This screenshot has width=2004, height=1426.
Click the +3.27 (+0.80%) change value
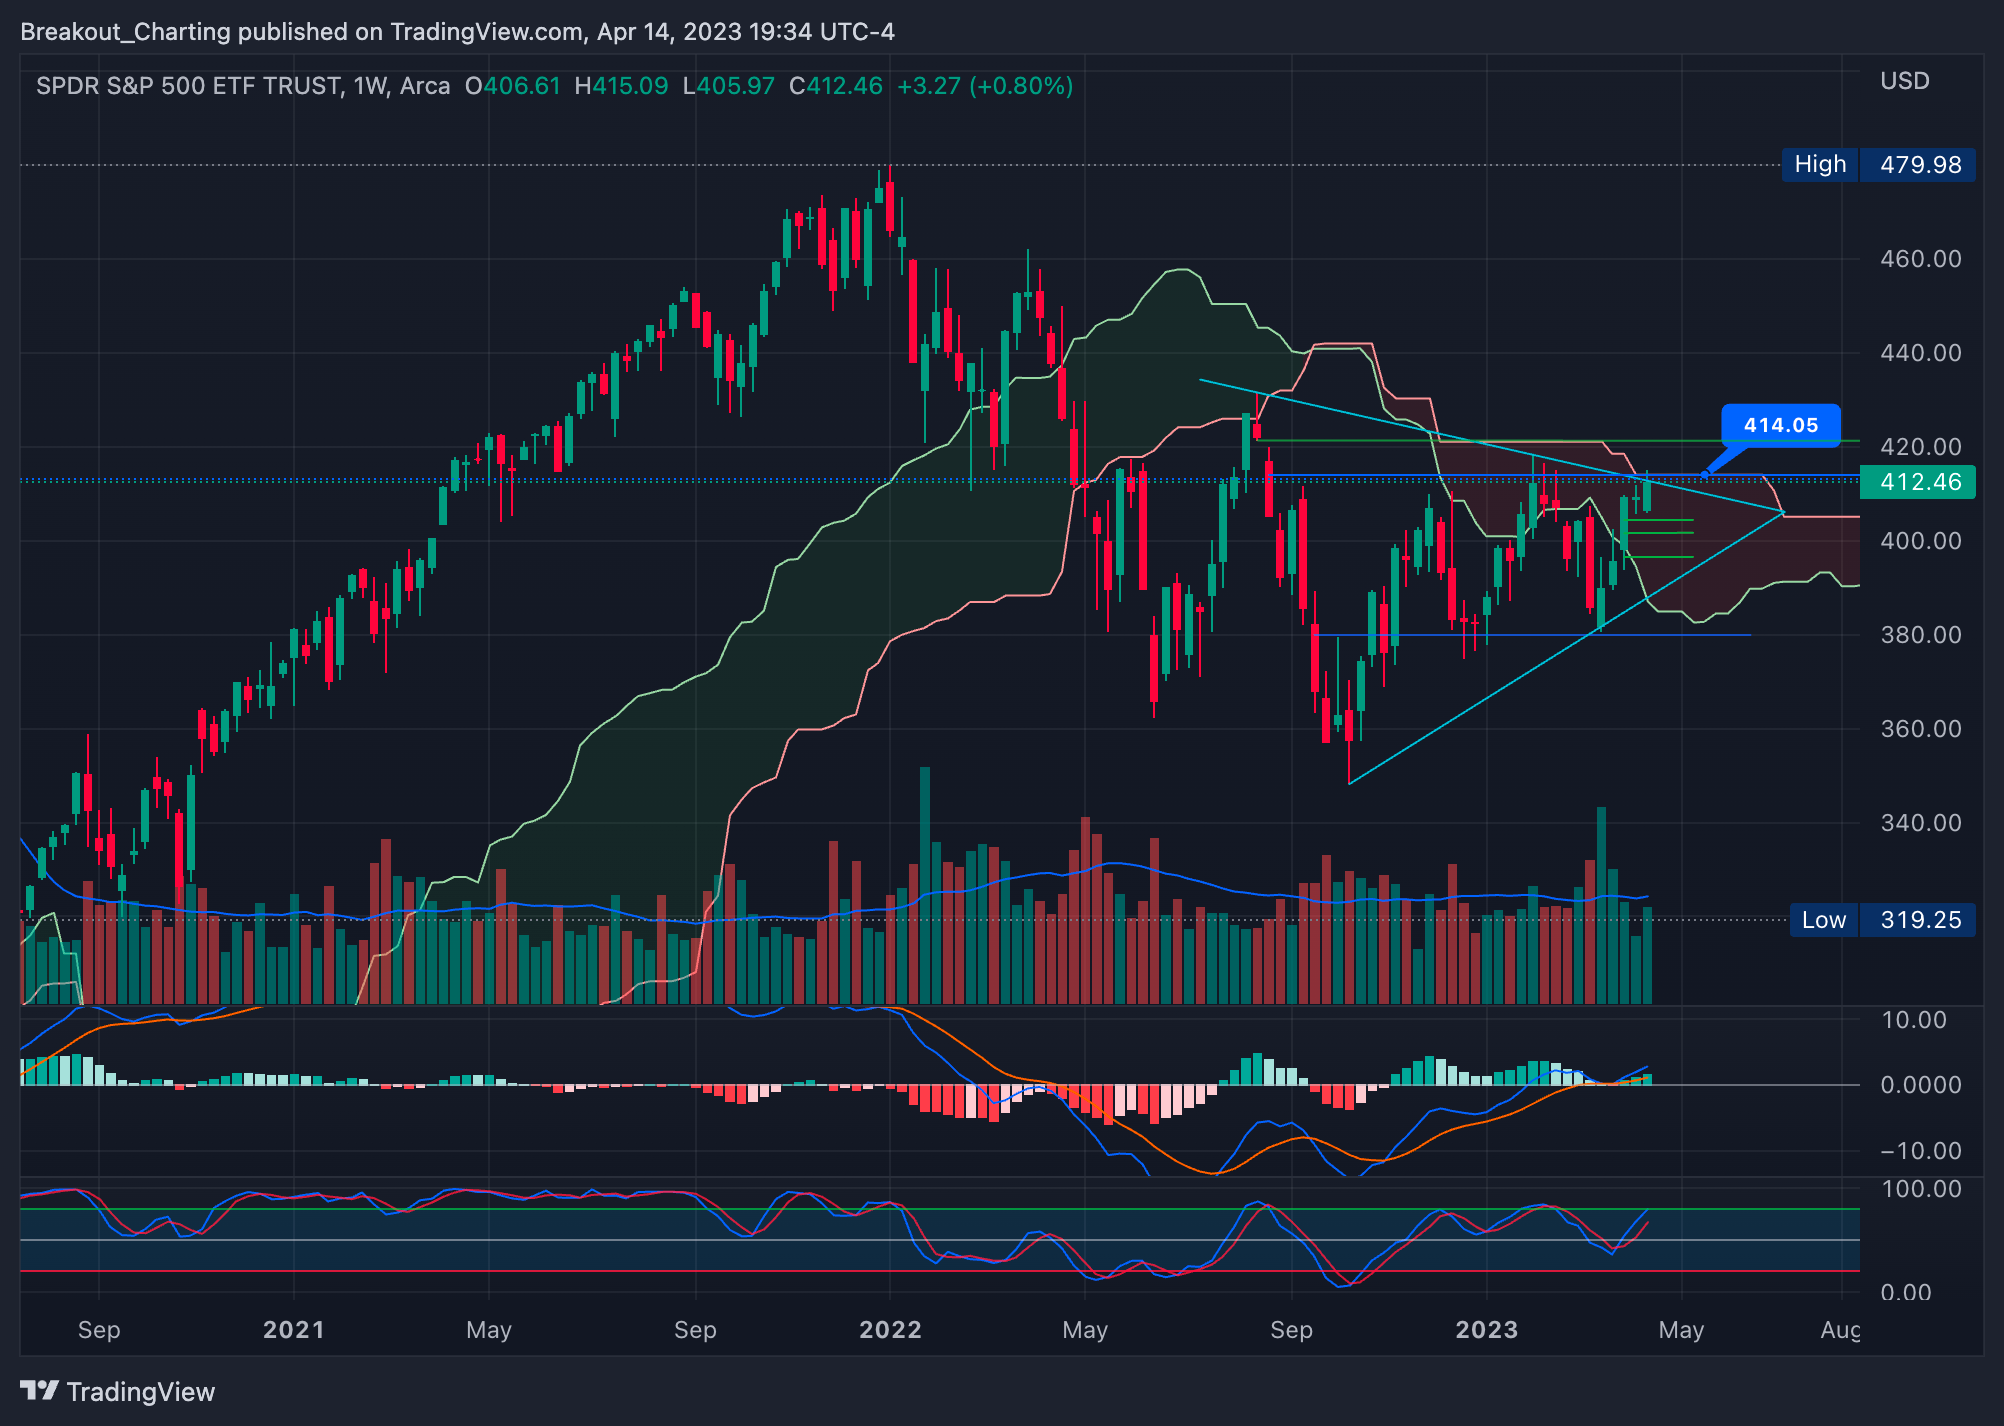tap(985, 86)
